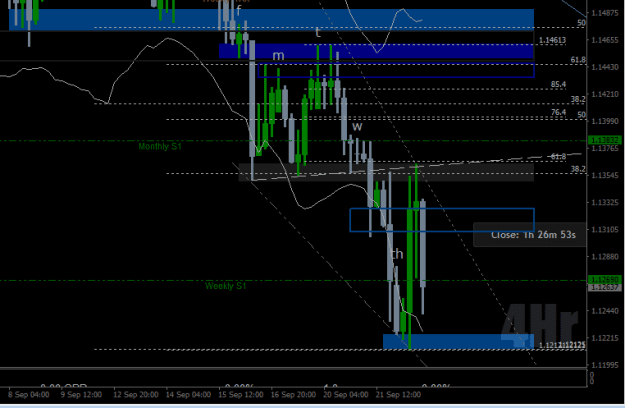This screenshot has height=408, width=625.
Task: Click the 76.4 Fibonacci level label
Action: click(558, 112)
